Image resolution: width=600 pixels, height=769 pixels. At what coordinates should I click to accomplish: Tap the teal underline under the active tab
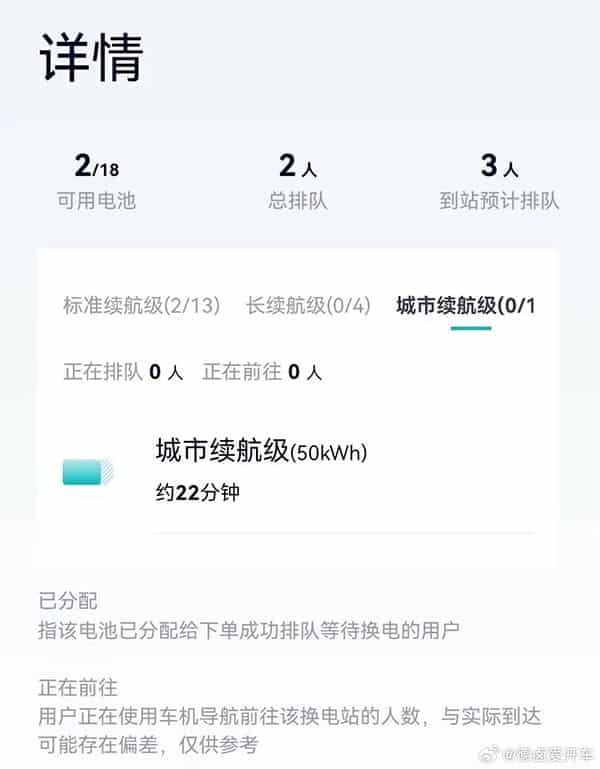470,328
